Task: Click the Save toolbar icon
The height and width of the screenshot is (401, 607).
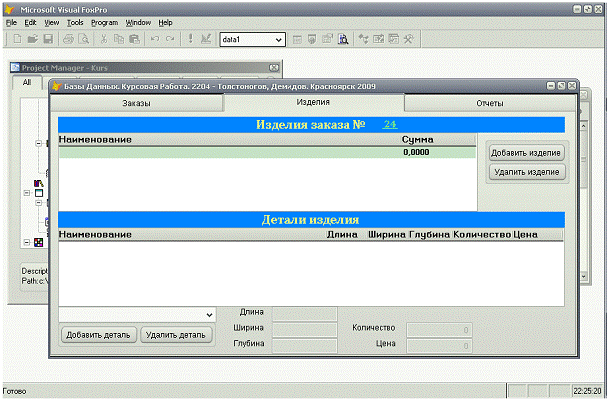Action: tap(46, 39)
